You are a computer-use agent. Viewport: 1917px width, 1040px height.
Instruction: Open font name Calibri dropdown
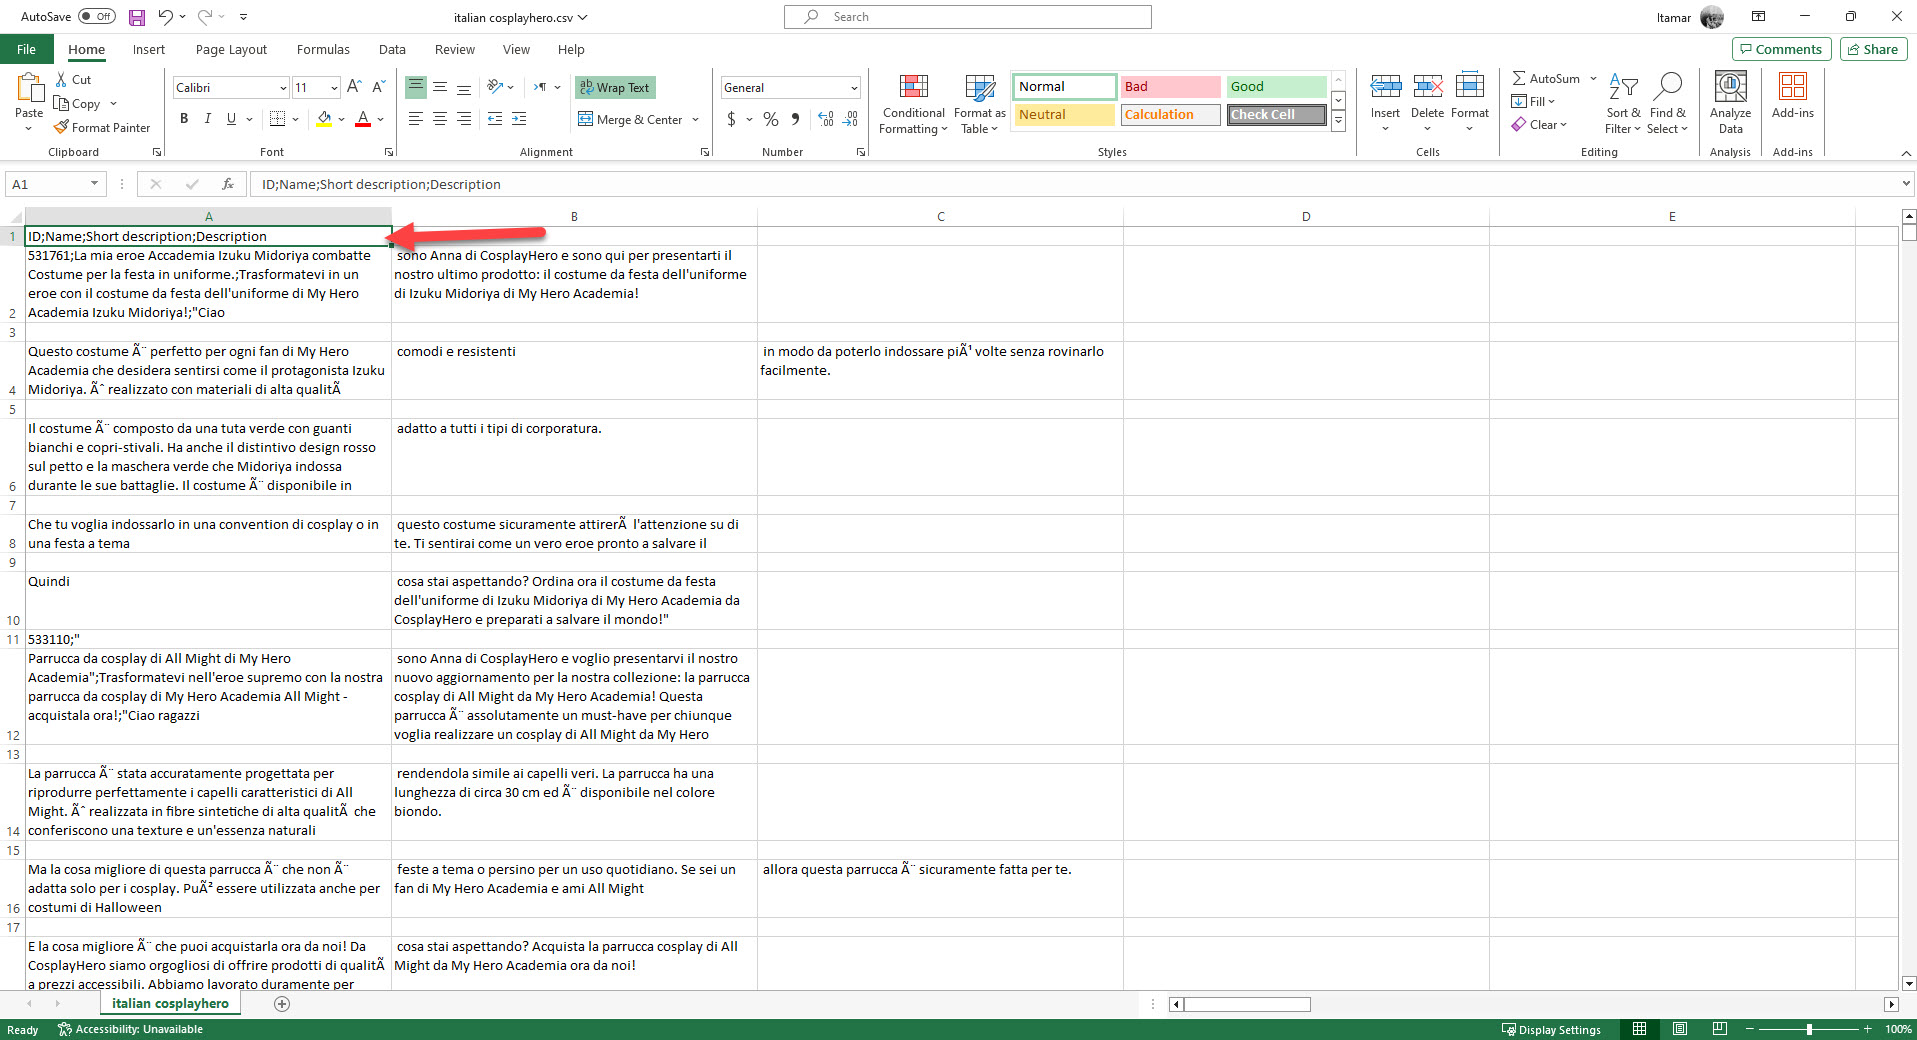pyautogui.click(x=283, y=88)
